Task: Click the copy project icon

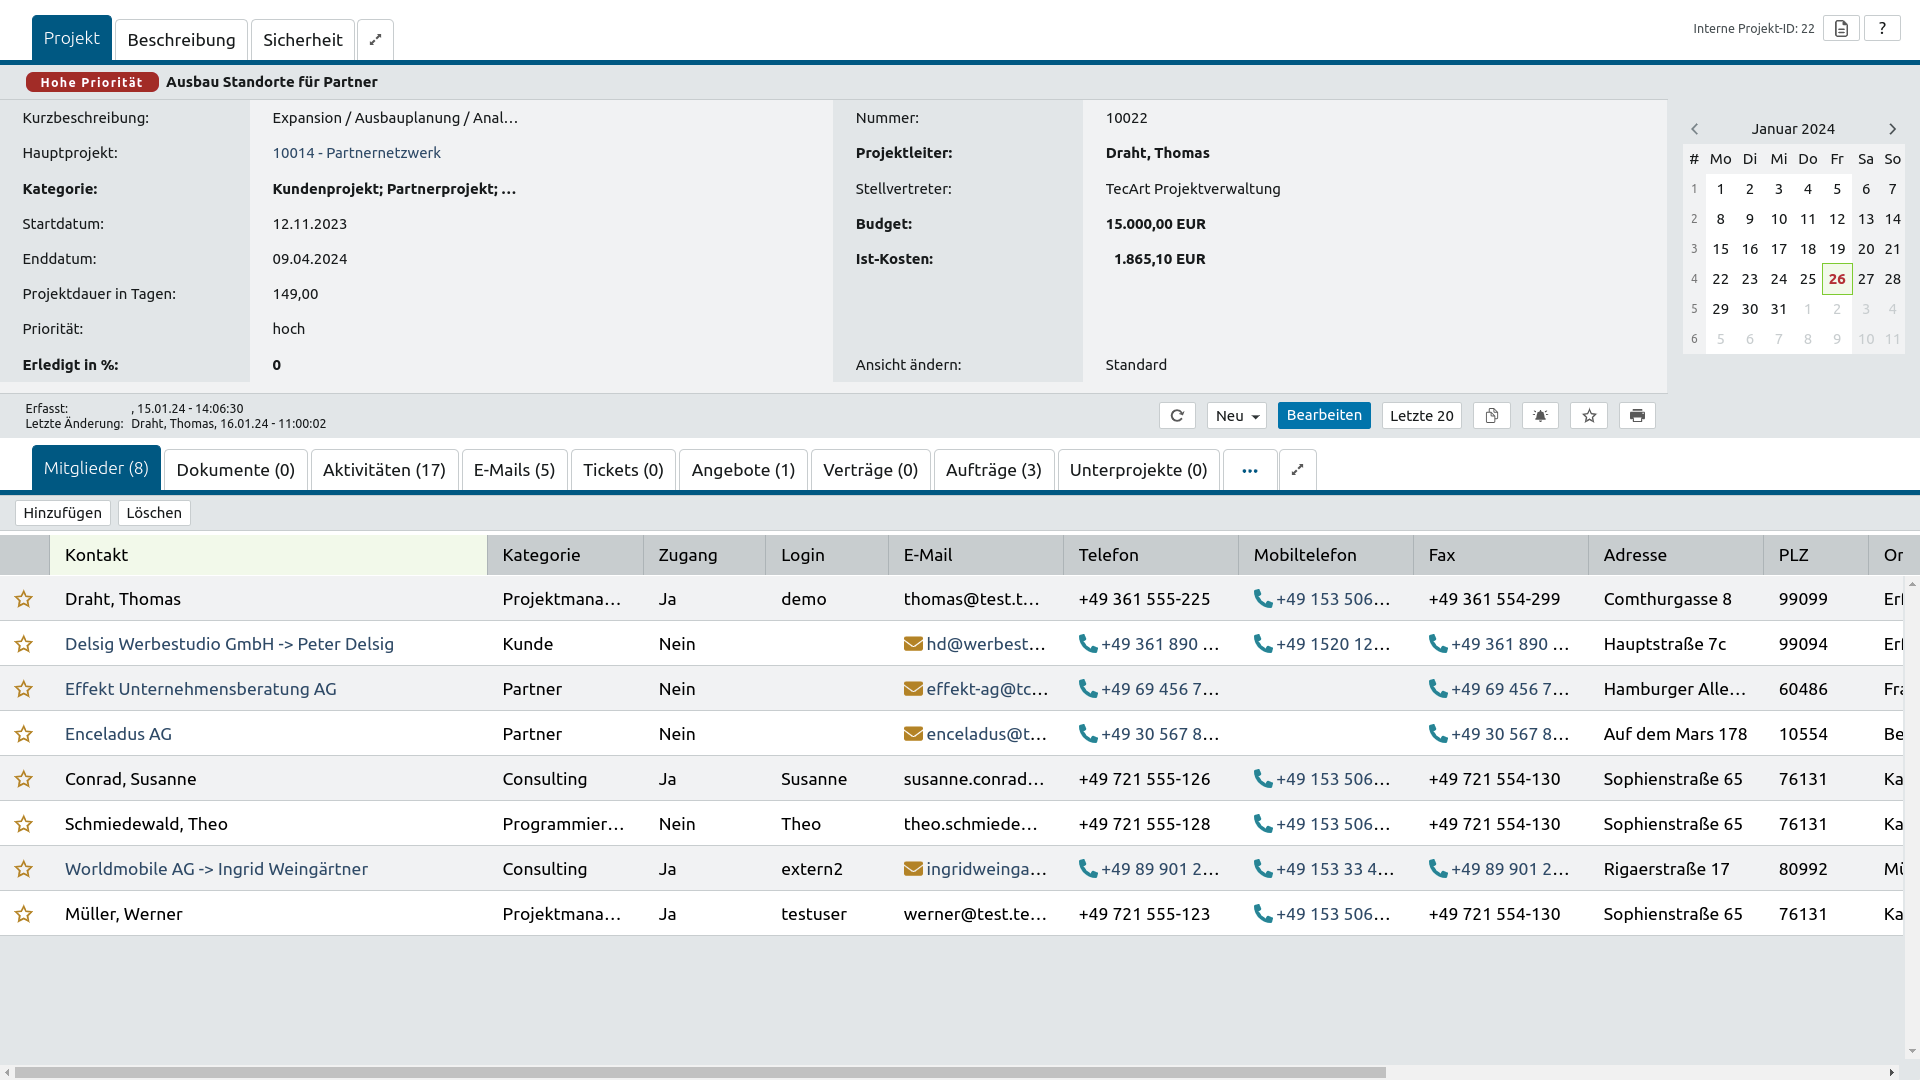Action: [1491, 416]
